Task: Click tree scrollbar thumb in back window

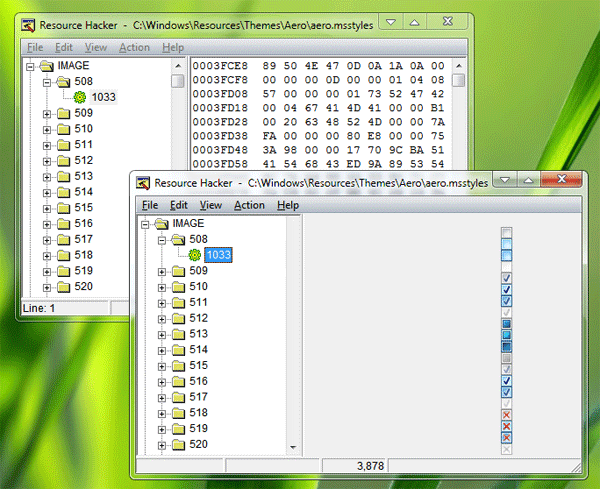Action: (x=178, y=81)
